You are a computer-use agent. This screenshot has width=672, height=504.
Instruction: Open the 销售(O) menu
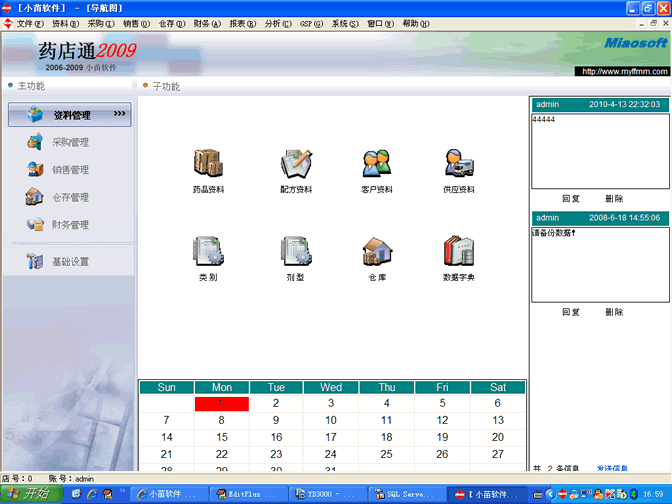(x=136, y=24)
